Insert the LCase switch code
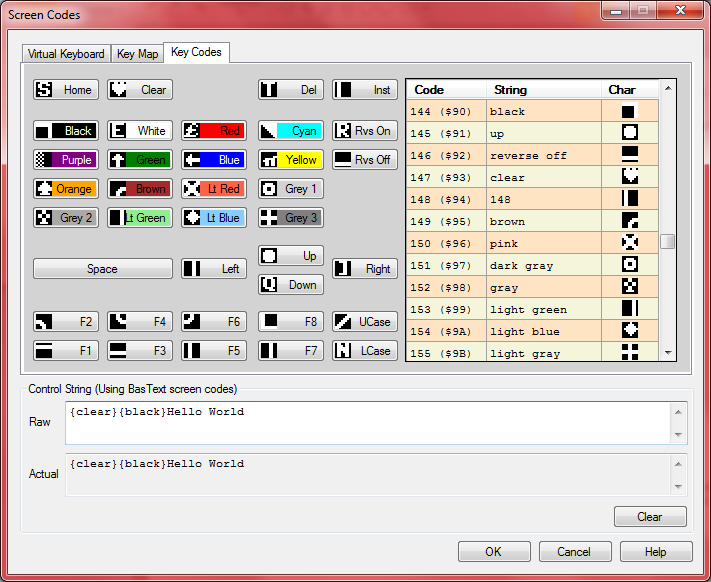Viewport: 711px width, 582px height. click(x=365, y=350)
